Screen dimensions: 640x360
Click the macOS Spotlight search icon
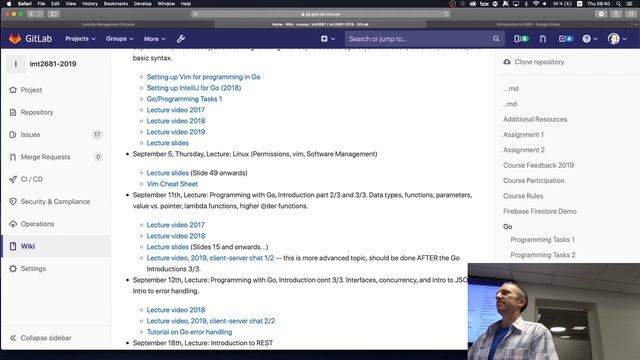coord(619,4)
